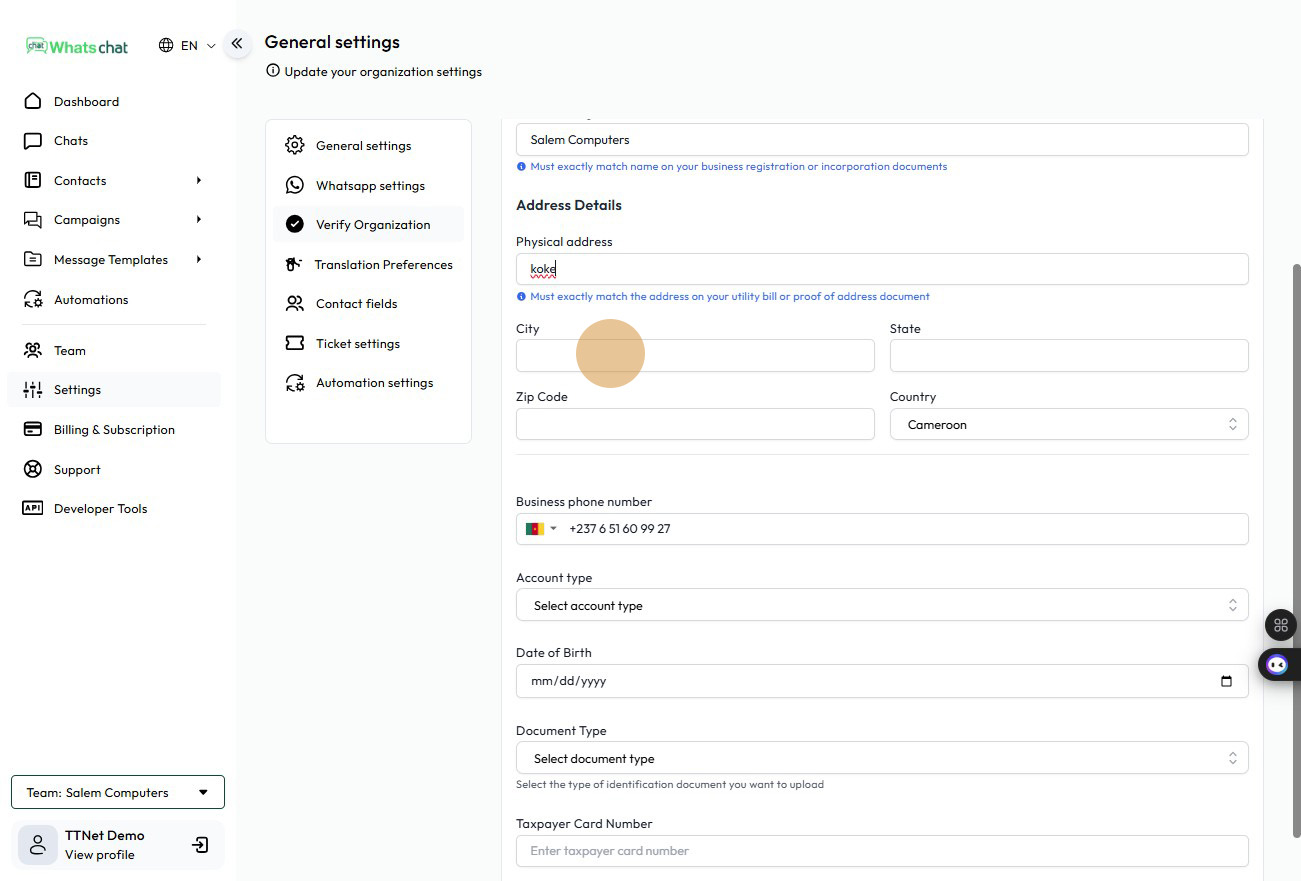
Task: Expand the Team: Salem Computers switcher
Action: (x=118, y=792)
